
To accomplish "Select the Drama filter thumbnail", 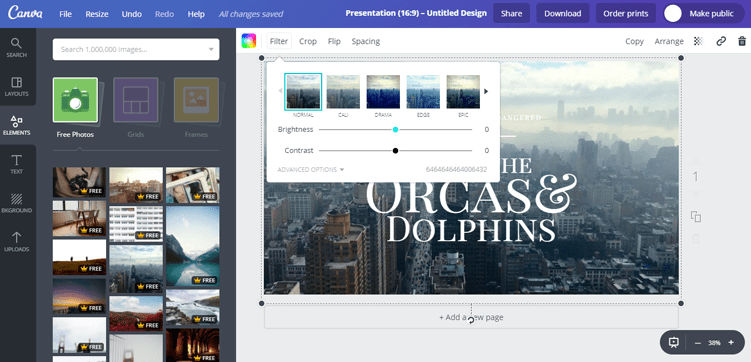I will click(383, 91).
